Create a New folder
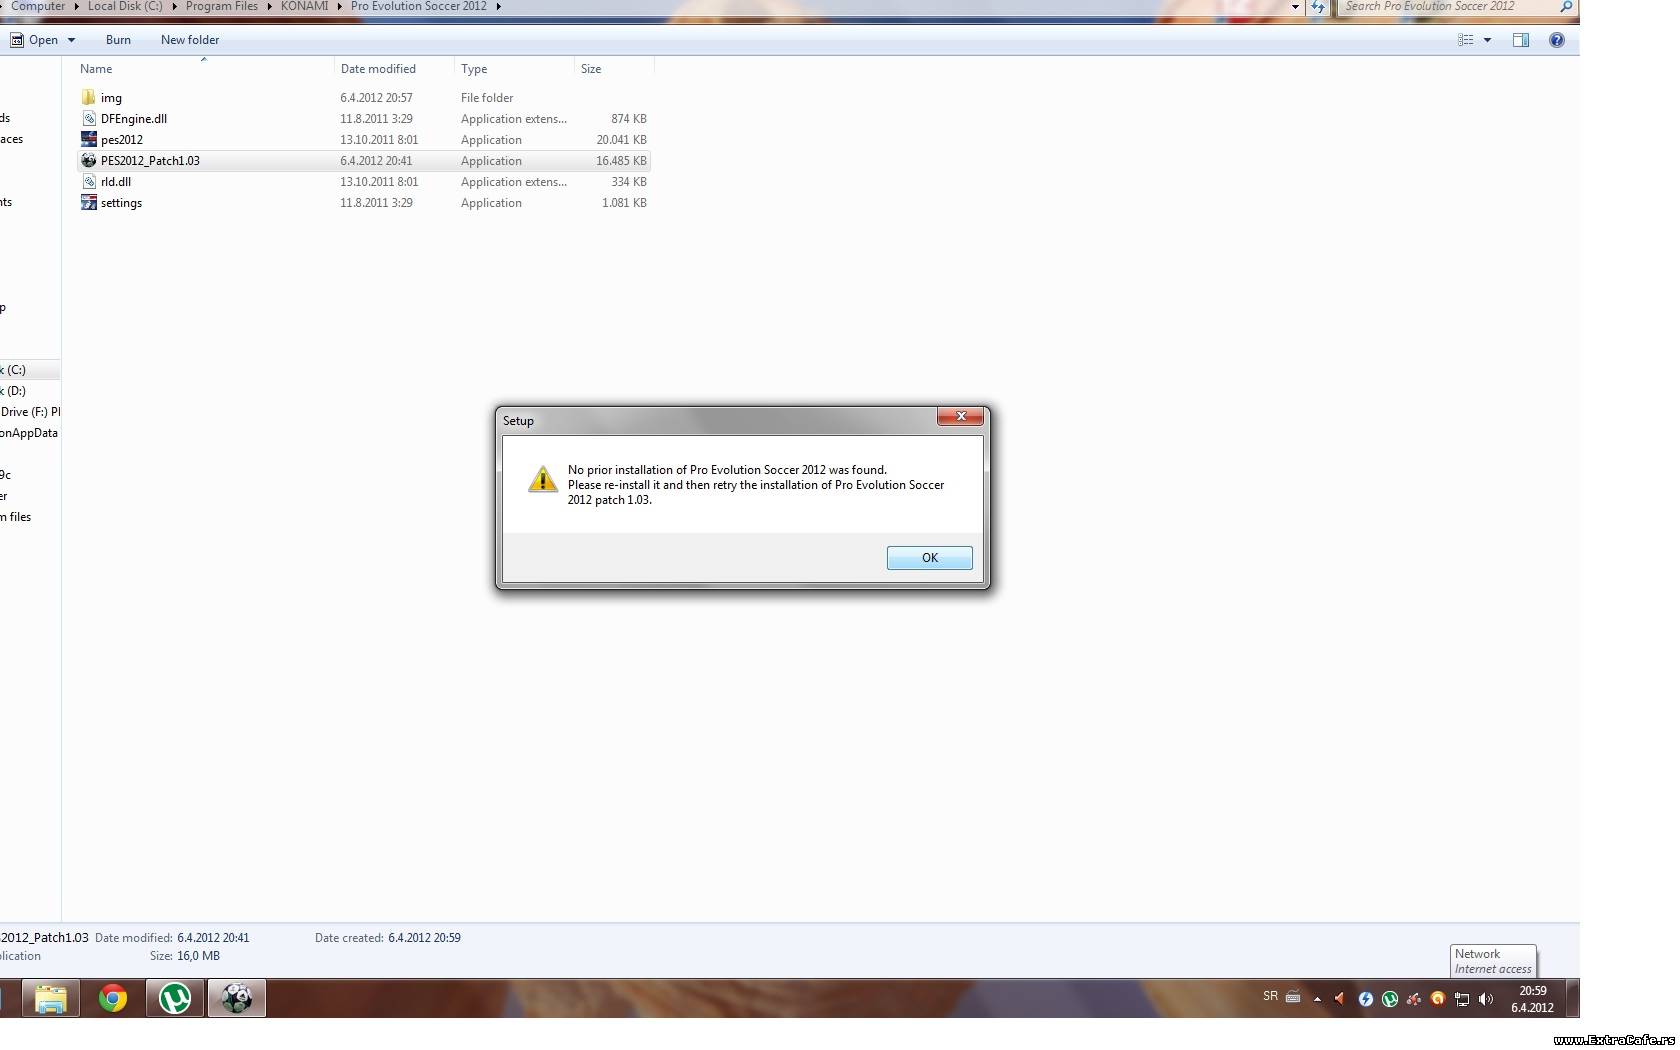Screen dimensions: 1680x1050 coord(190,40)
